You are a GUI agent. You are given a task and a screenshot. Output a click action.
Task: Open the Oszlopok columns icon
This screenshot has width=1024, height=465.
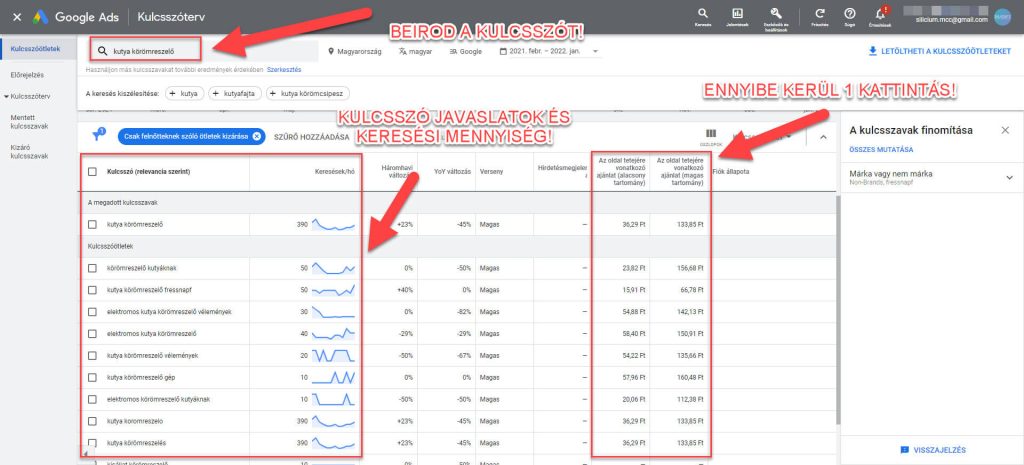[711, 133]
